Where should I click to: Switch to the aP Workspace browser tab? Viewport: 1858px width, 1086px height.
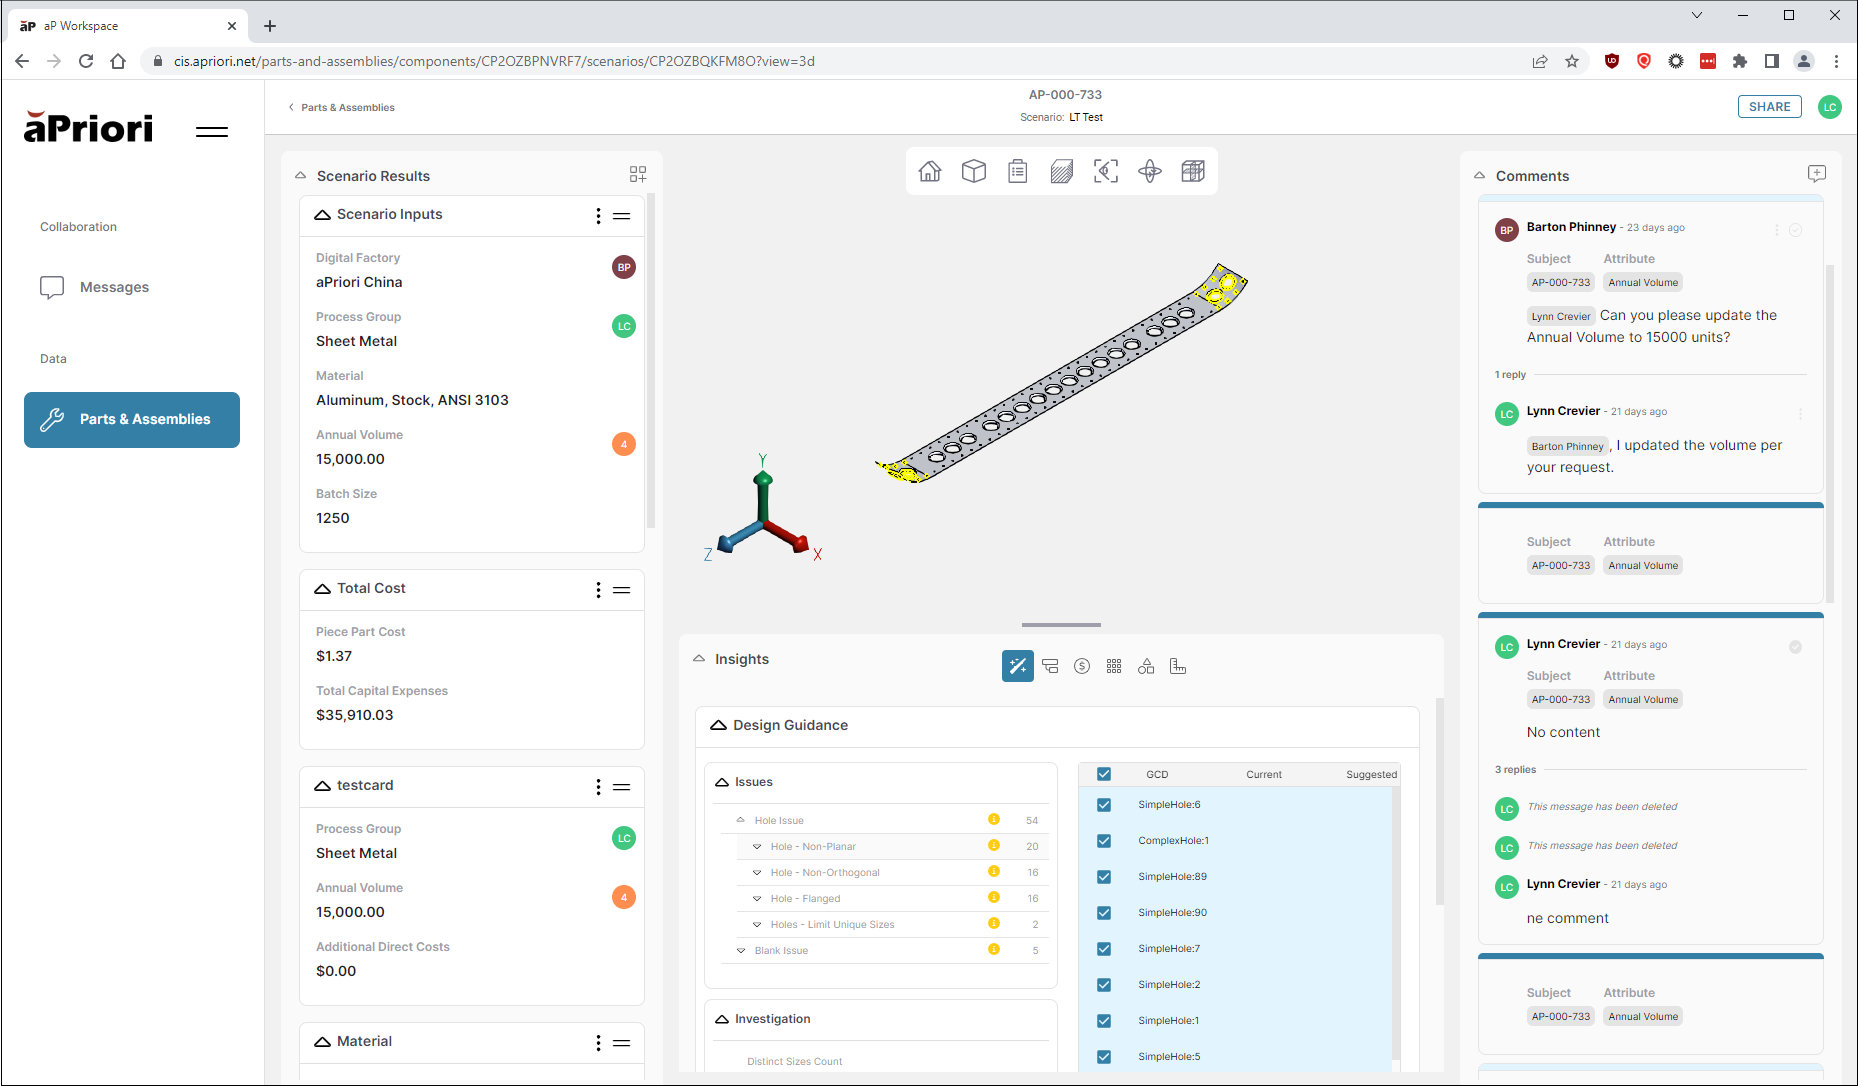126,26
